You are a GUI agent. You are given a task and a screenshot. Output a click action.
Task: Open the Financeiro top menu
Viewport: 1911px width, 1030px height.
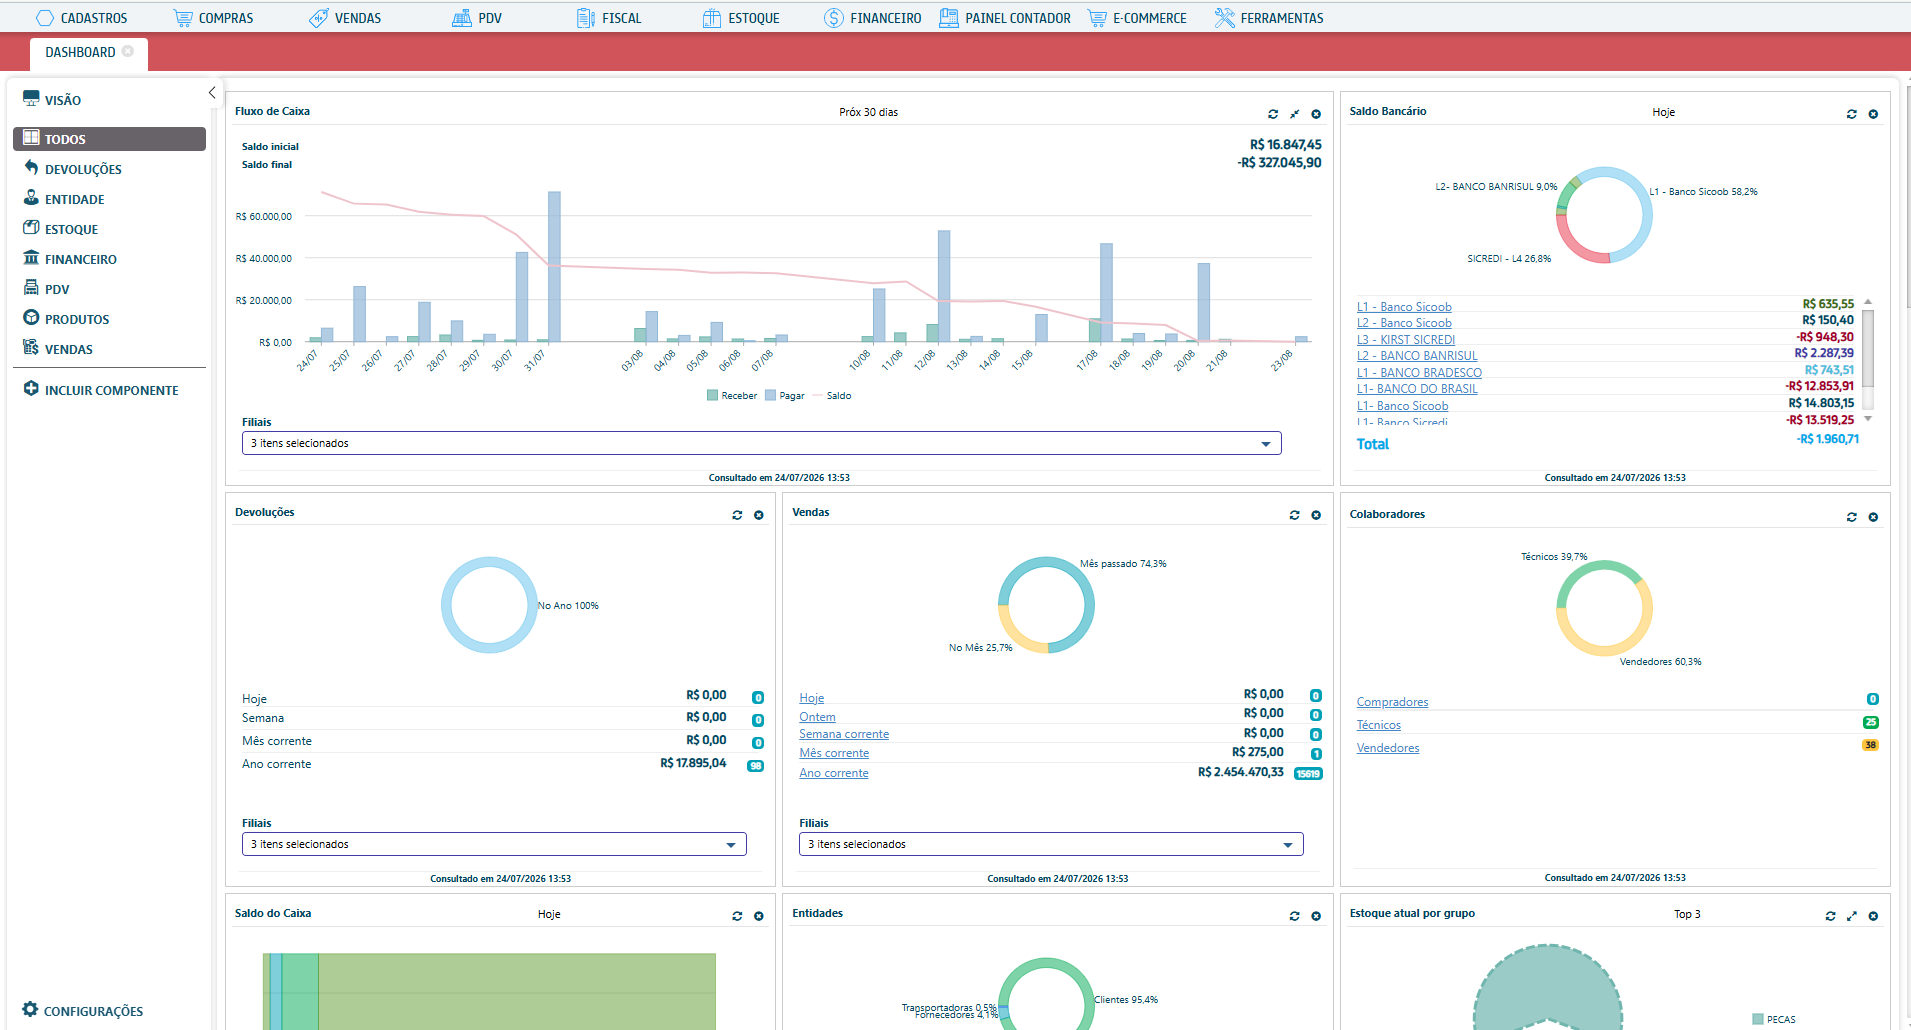coord(873,18)
